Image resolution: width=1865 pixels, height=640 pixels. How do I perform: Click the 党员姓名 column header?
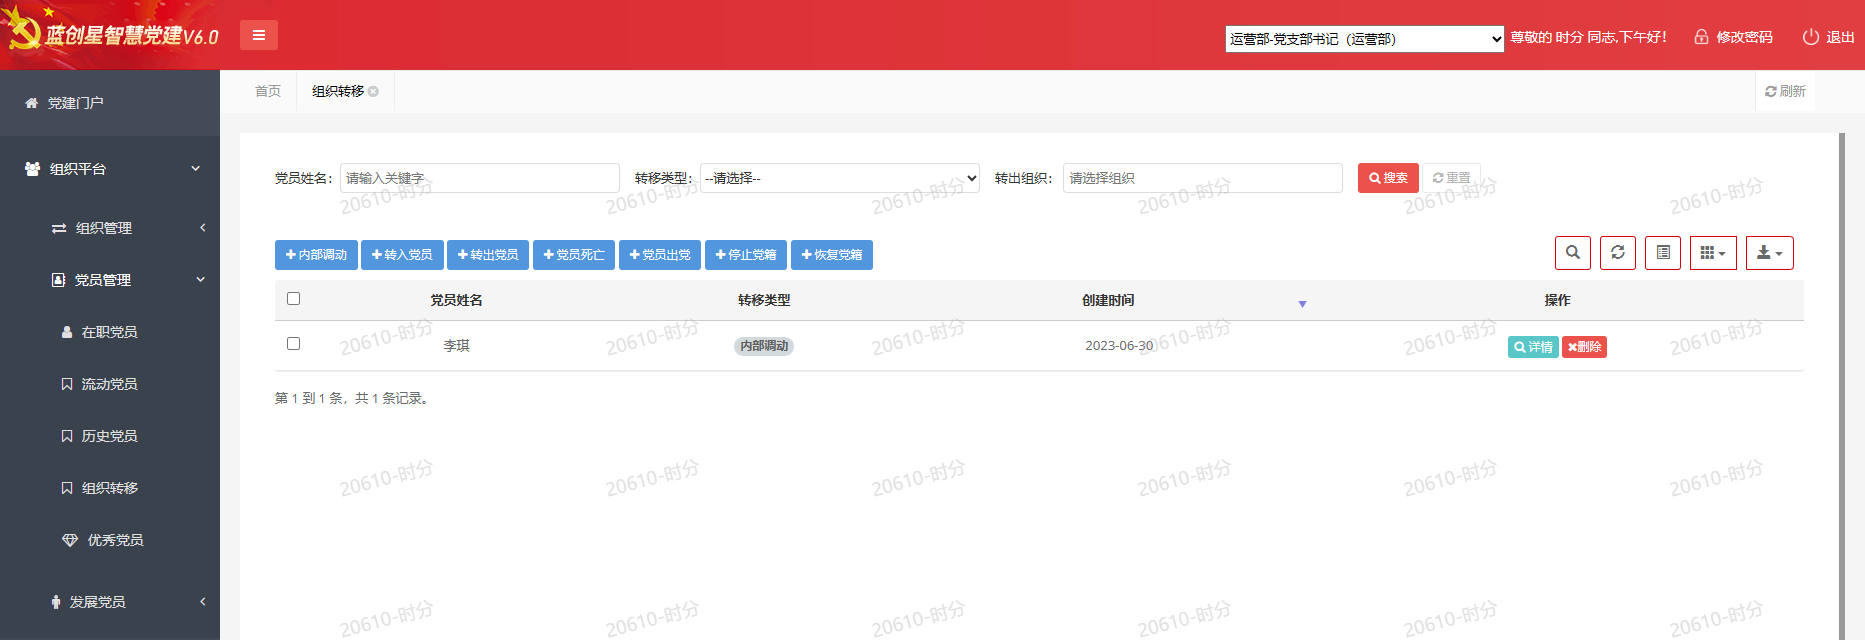[x=456, y=300]
